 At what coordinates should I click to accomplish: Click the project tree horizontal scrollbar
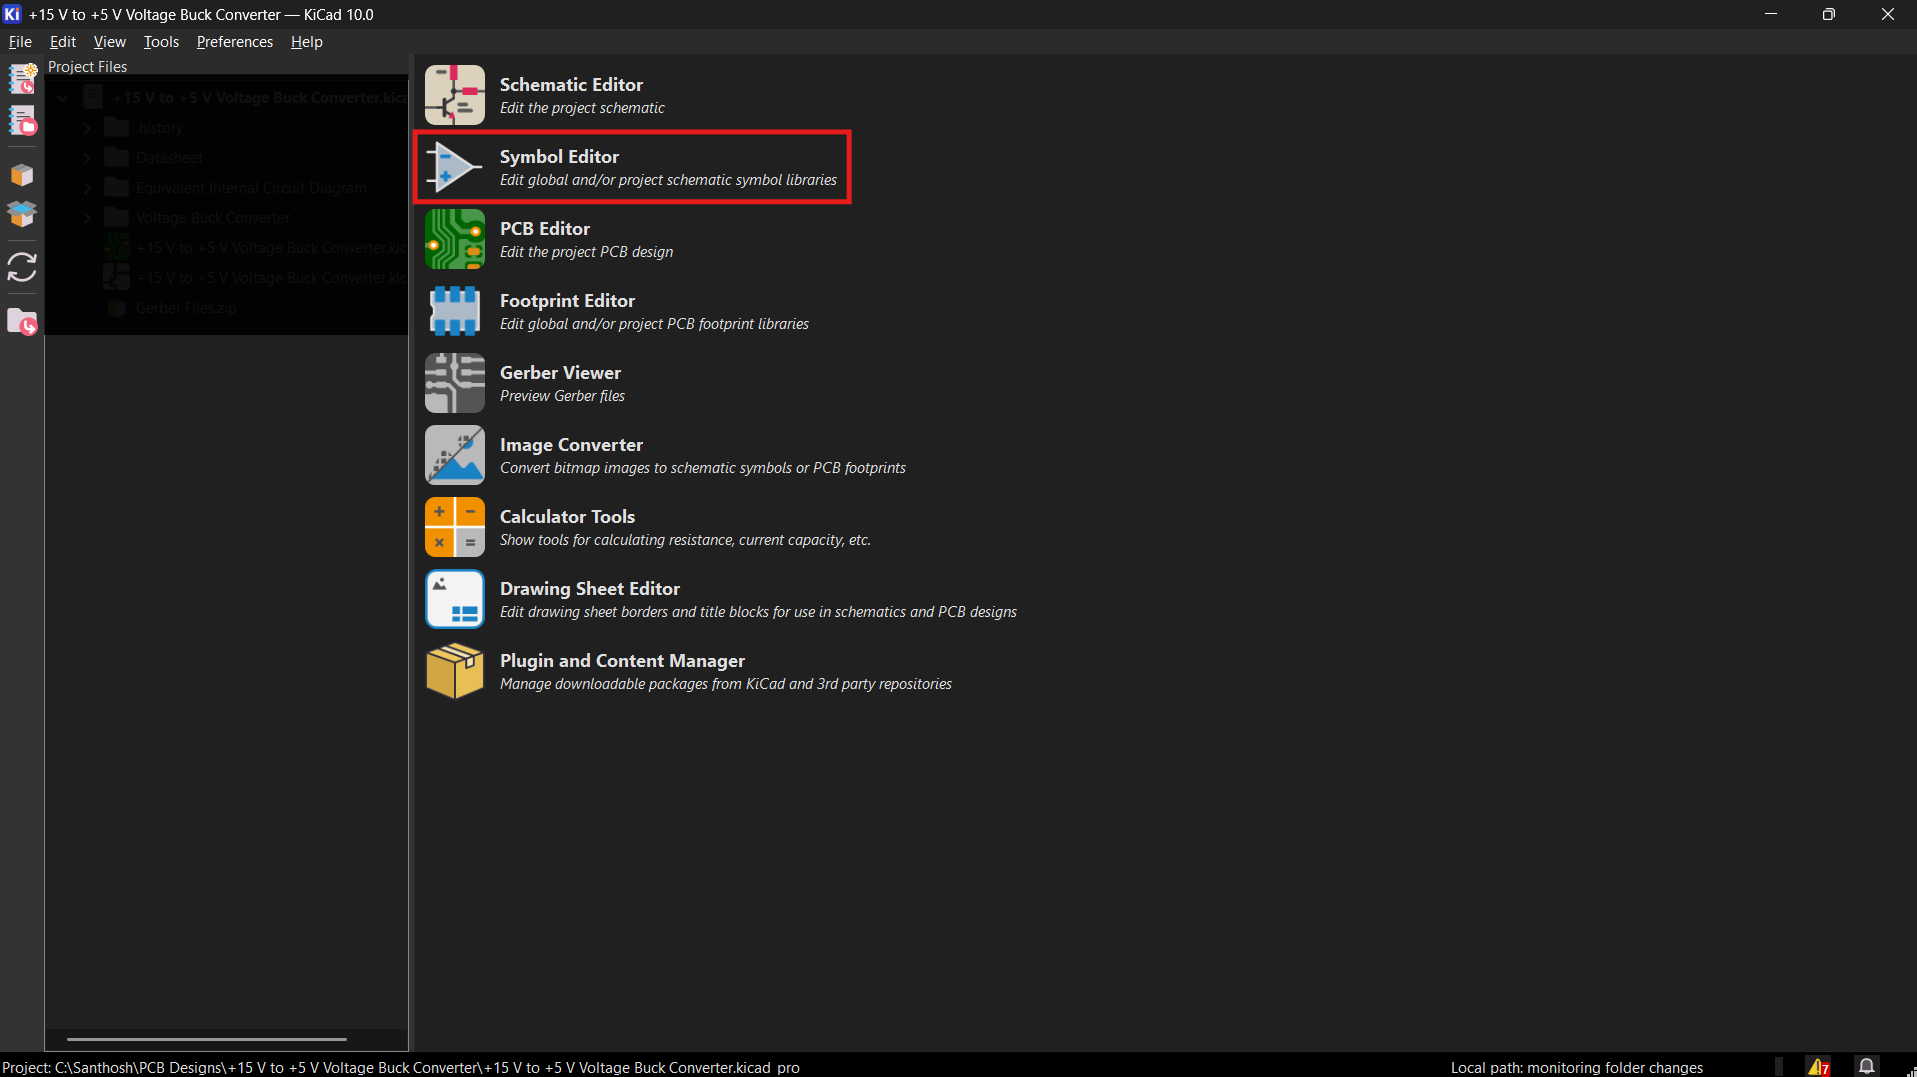[207, 1039]
